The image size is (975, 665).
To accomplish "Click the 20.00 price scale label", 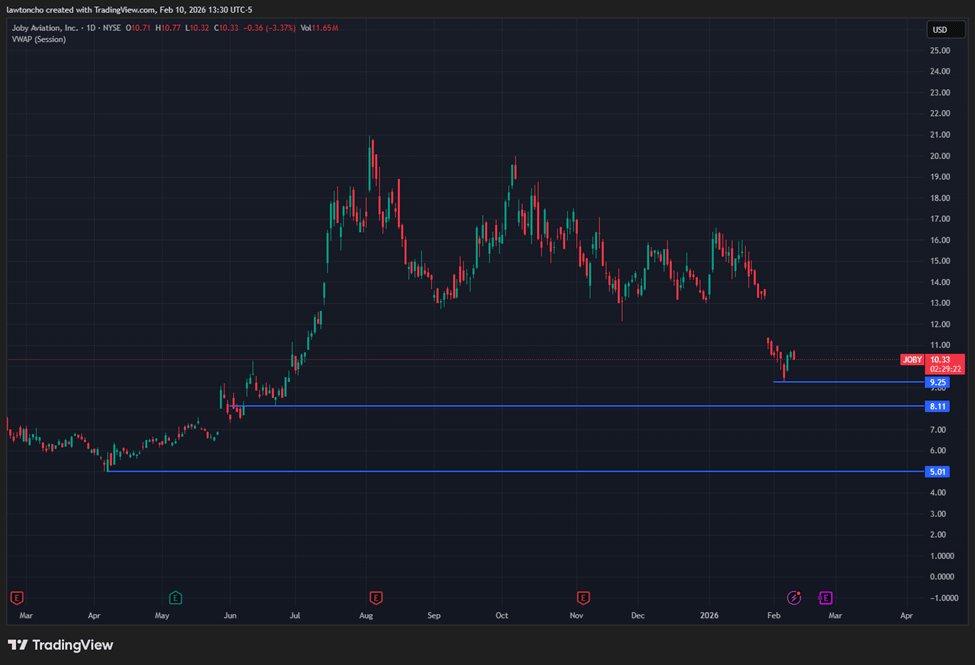I will tap(940, 156).
